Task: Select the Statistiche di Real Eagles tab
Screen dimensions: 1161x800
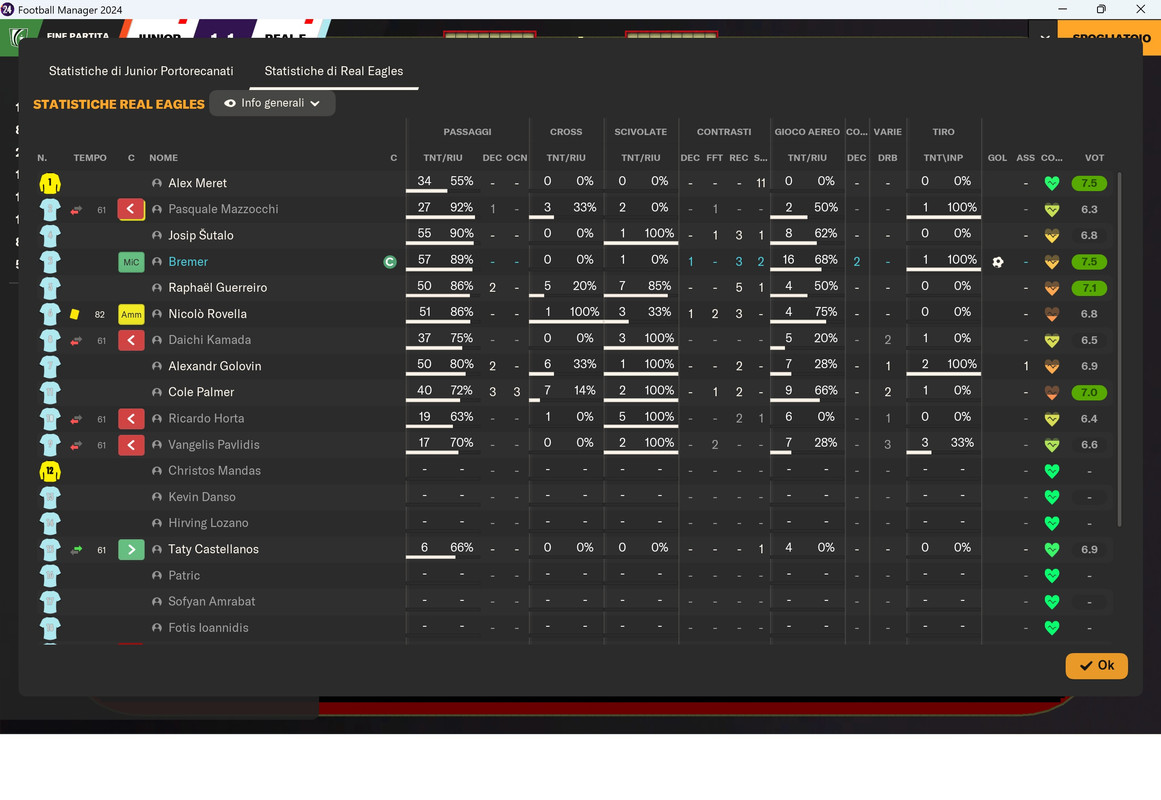Action: point(334,71)
